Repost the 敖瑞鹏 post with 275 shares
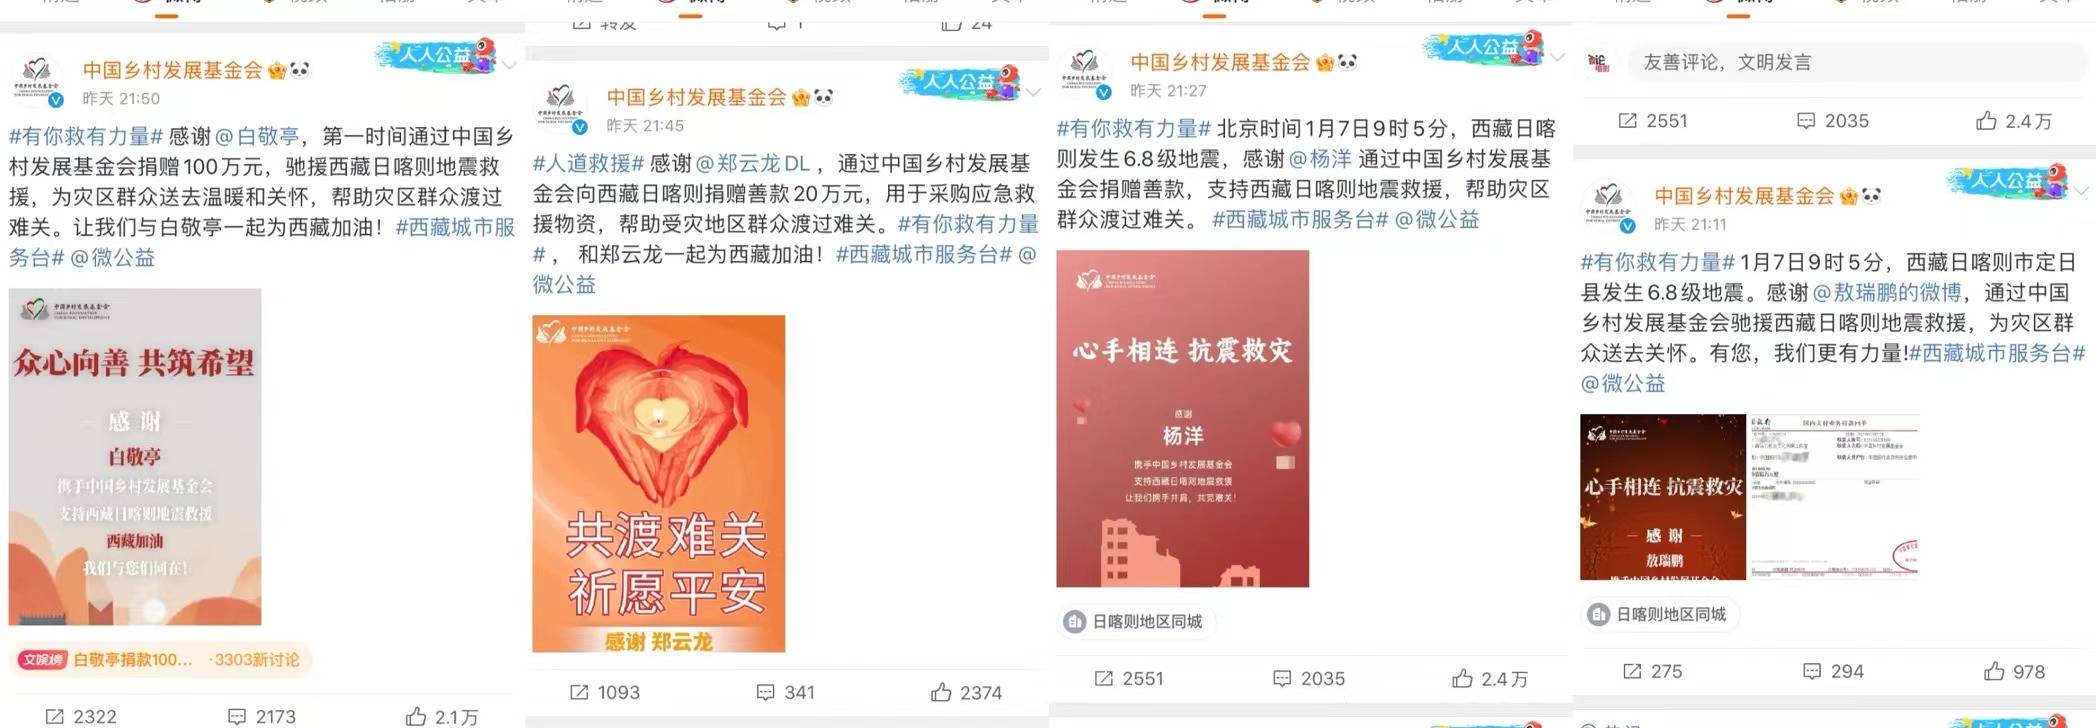 click(1652, 671)
